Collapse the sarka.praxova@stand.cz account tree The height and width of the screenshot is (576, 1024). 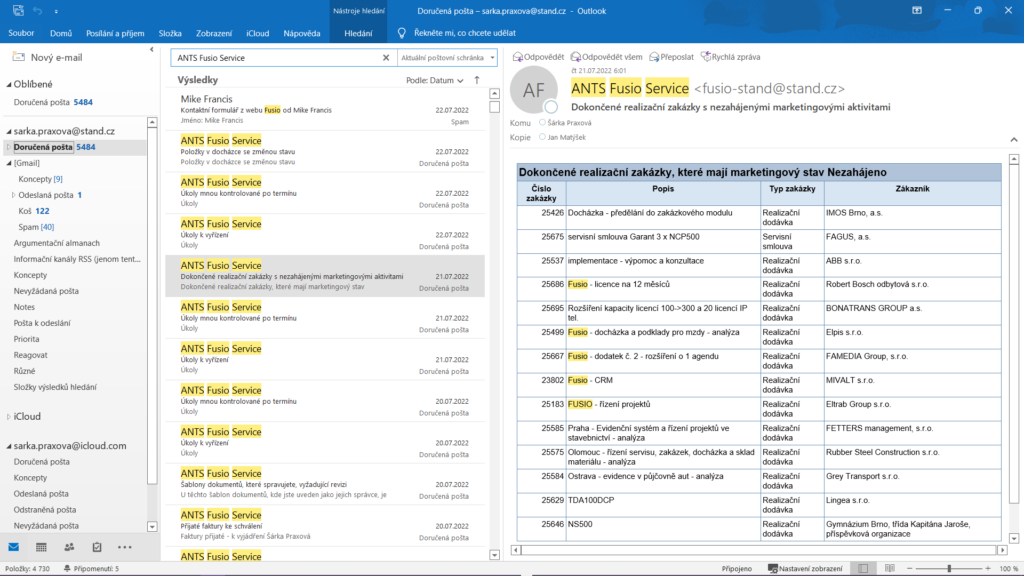(8, 131)
